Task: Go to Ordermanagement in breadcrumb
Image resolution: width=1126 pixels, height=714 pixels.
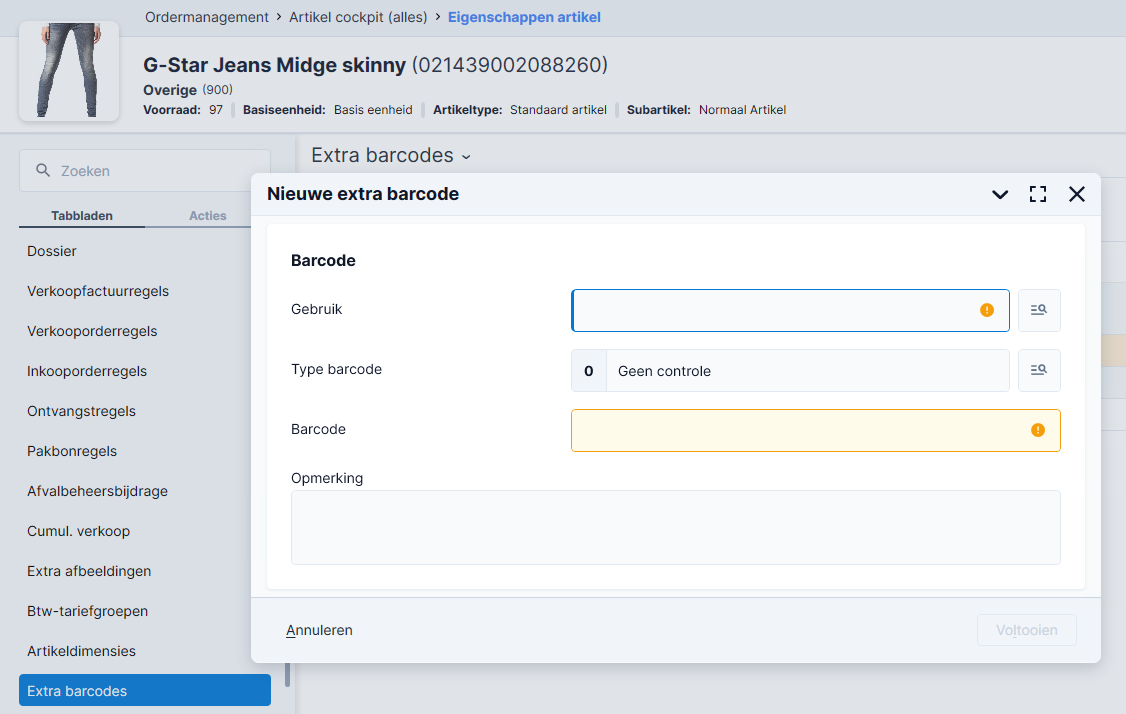Action: pos(207,17)
